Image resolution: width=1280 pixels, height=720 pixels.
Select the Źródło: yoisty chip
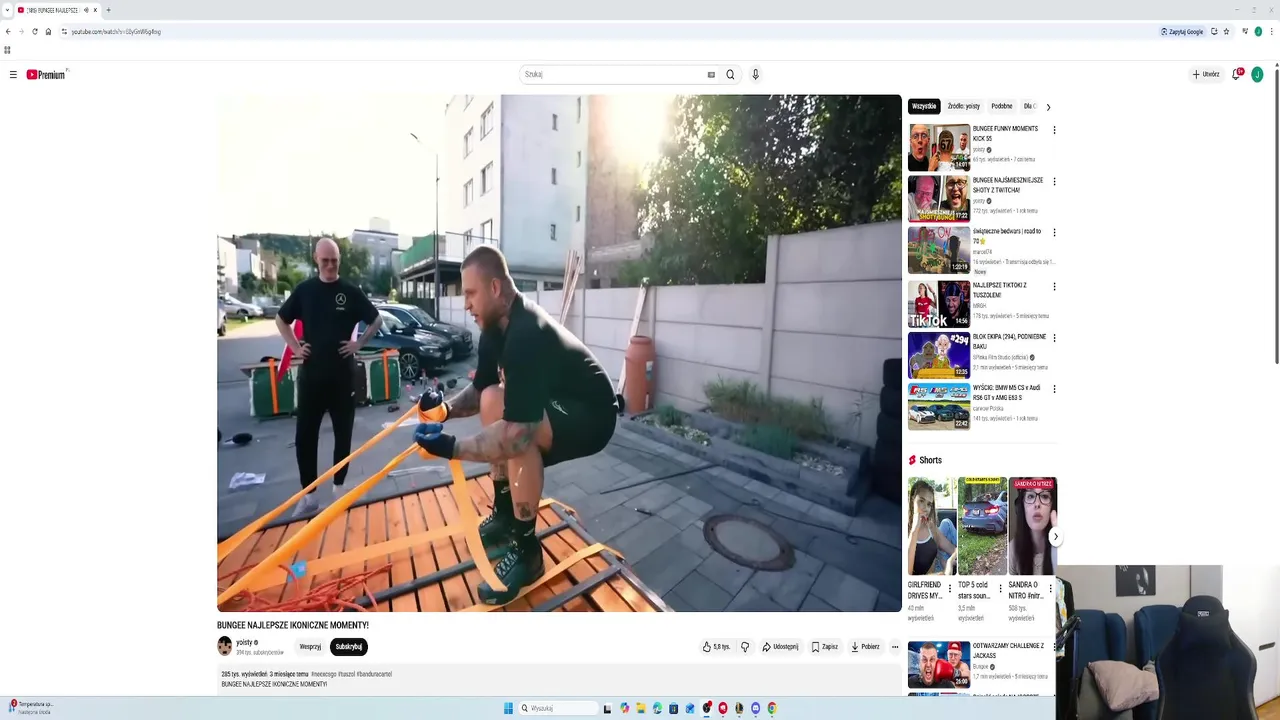click(x=964, y=106)
